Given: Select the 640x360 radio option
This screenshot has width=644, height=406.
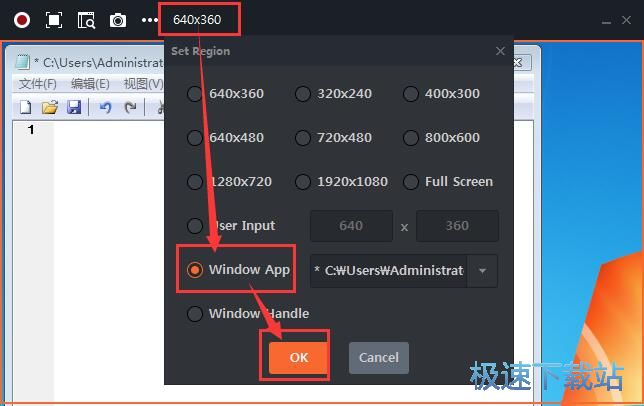Looking at the screenshot, I should coord(194,94).
